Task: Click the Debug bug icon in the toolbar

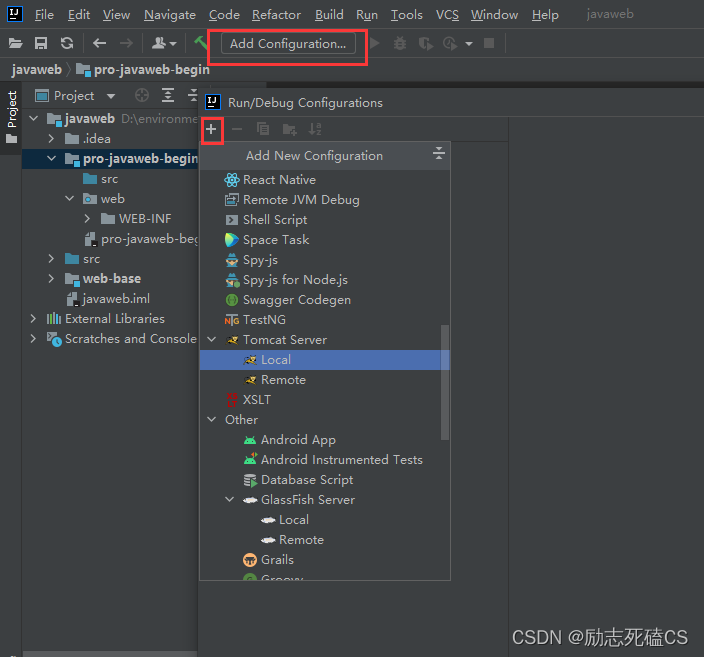Action: [x=400, y=43]
